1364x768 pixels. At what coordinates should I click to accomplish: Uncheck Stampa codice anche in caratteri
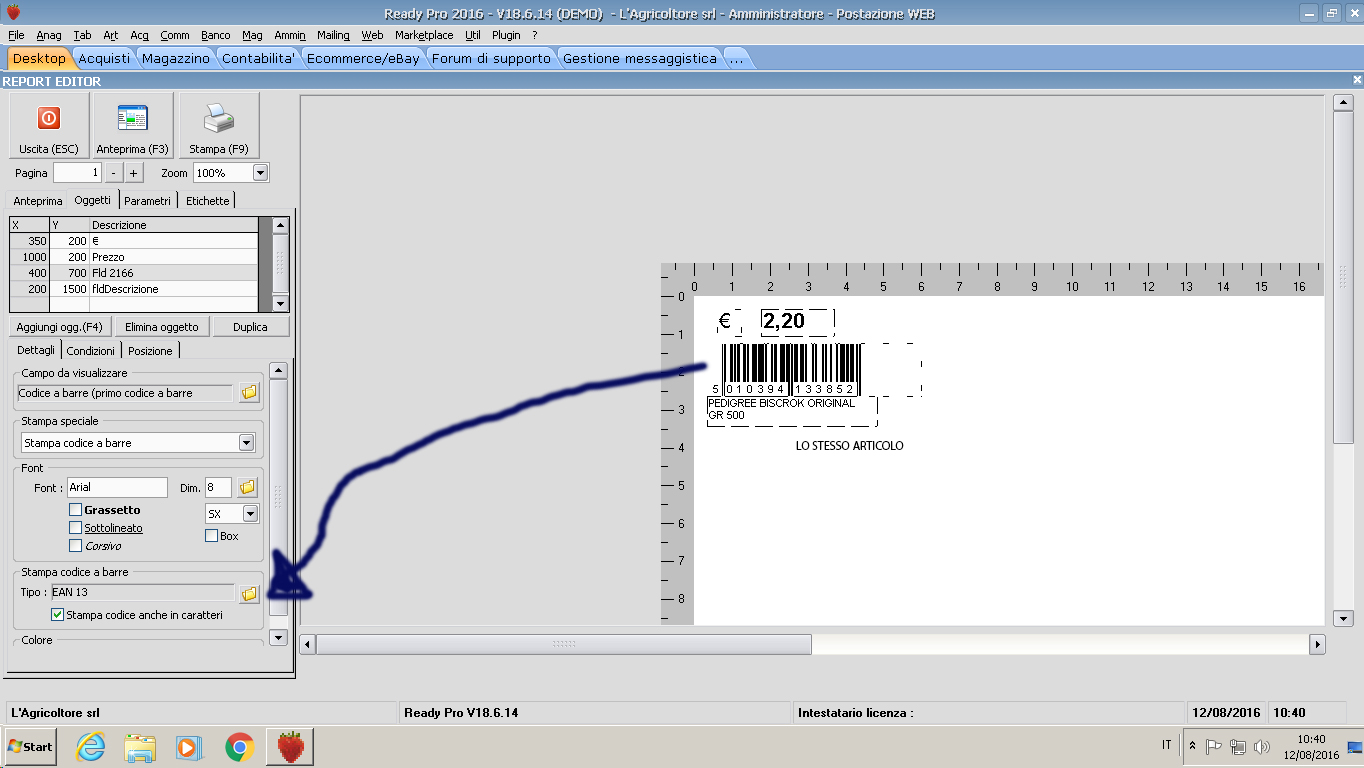click(x=57, y=615)
